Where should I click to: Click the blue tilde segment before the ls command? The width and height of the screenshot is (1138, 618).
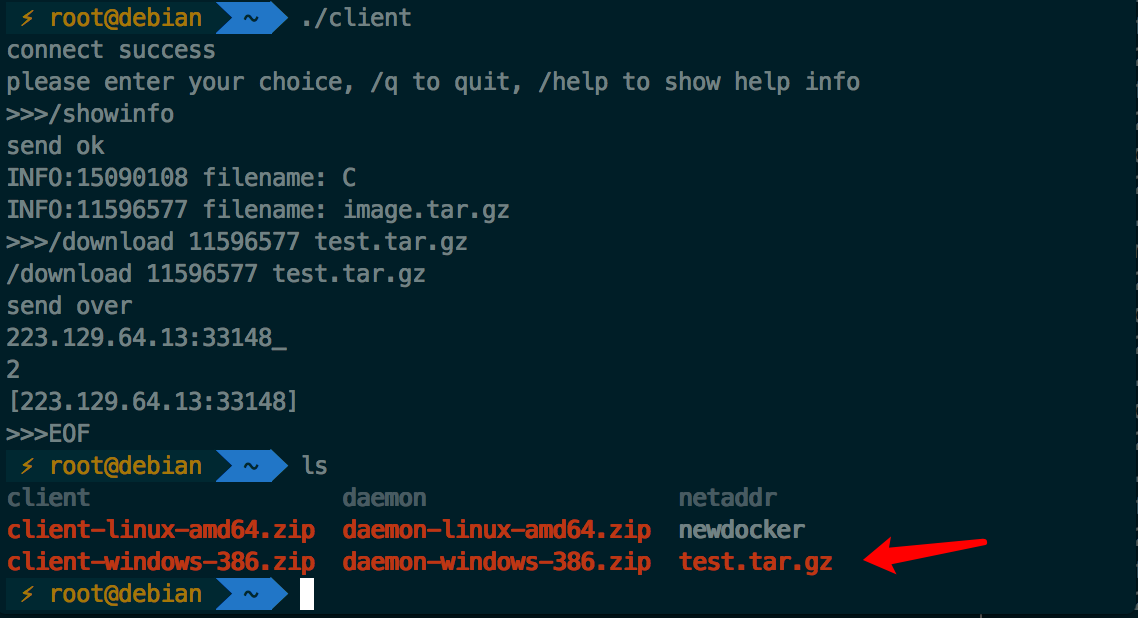click(x=253, y=466)
